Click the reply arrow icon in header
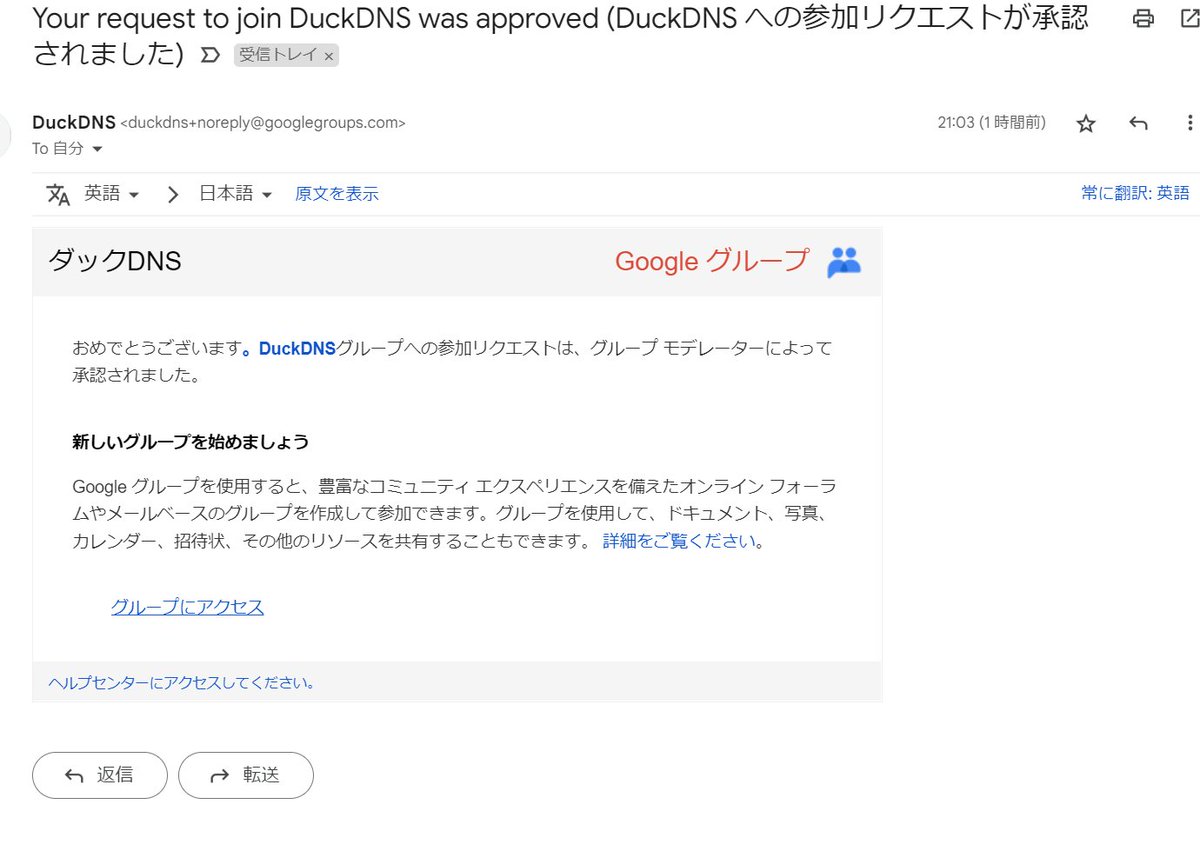Screen dimensions: 1200x851 tap(1138, 123)
